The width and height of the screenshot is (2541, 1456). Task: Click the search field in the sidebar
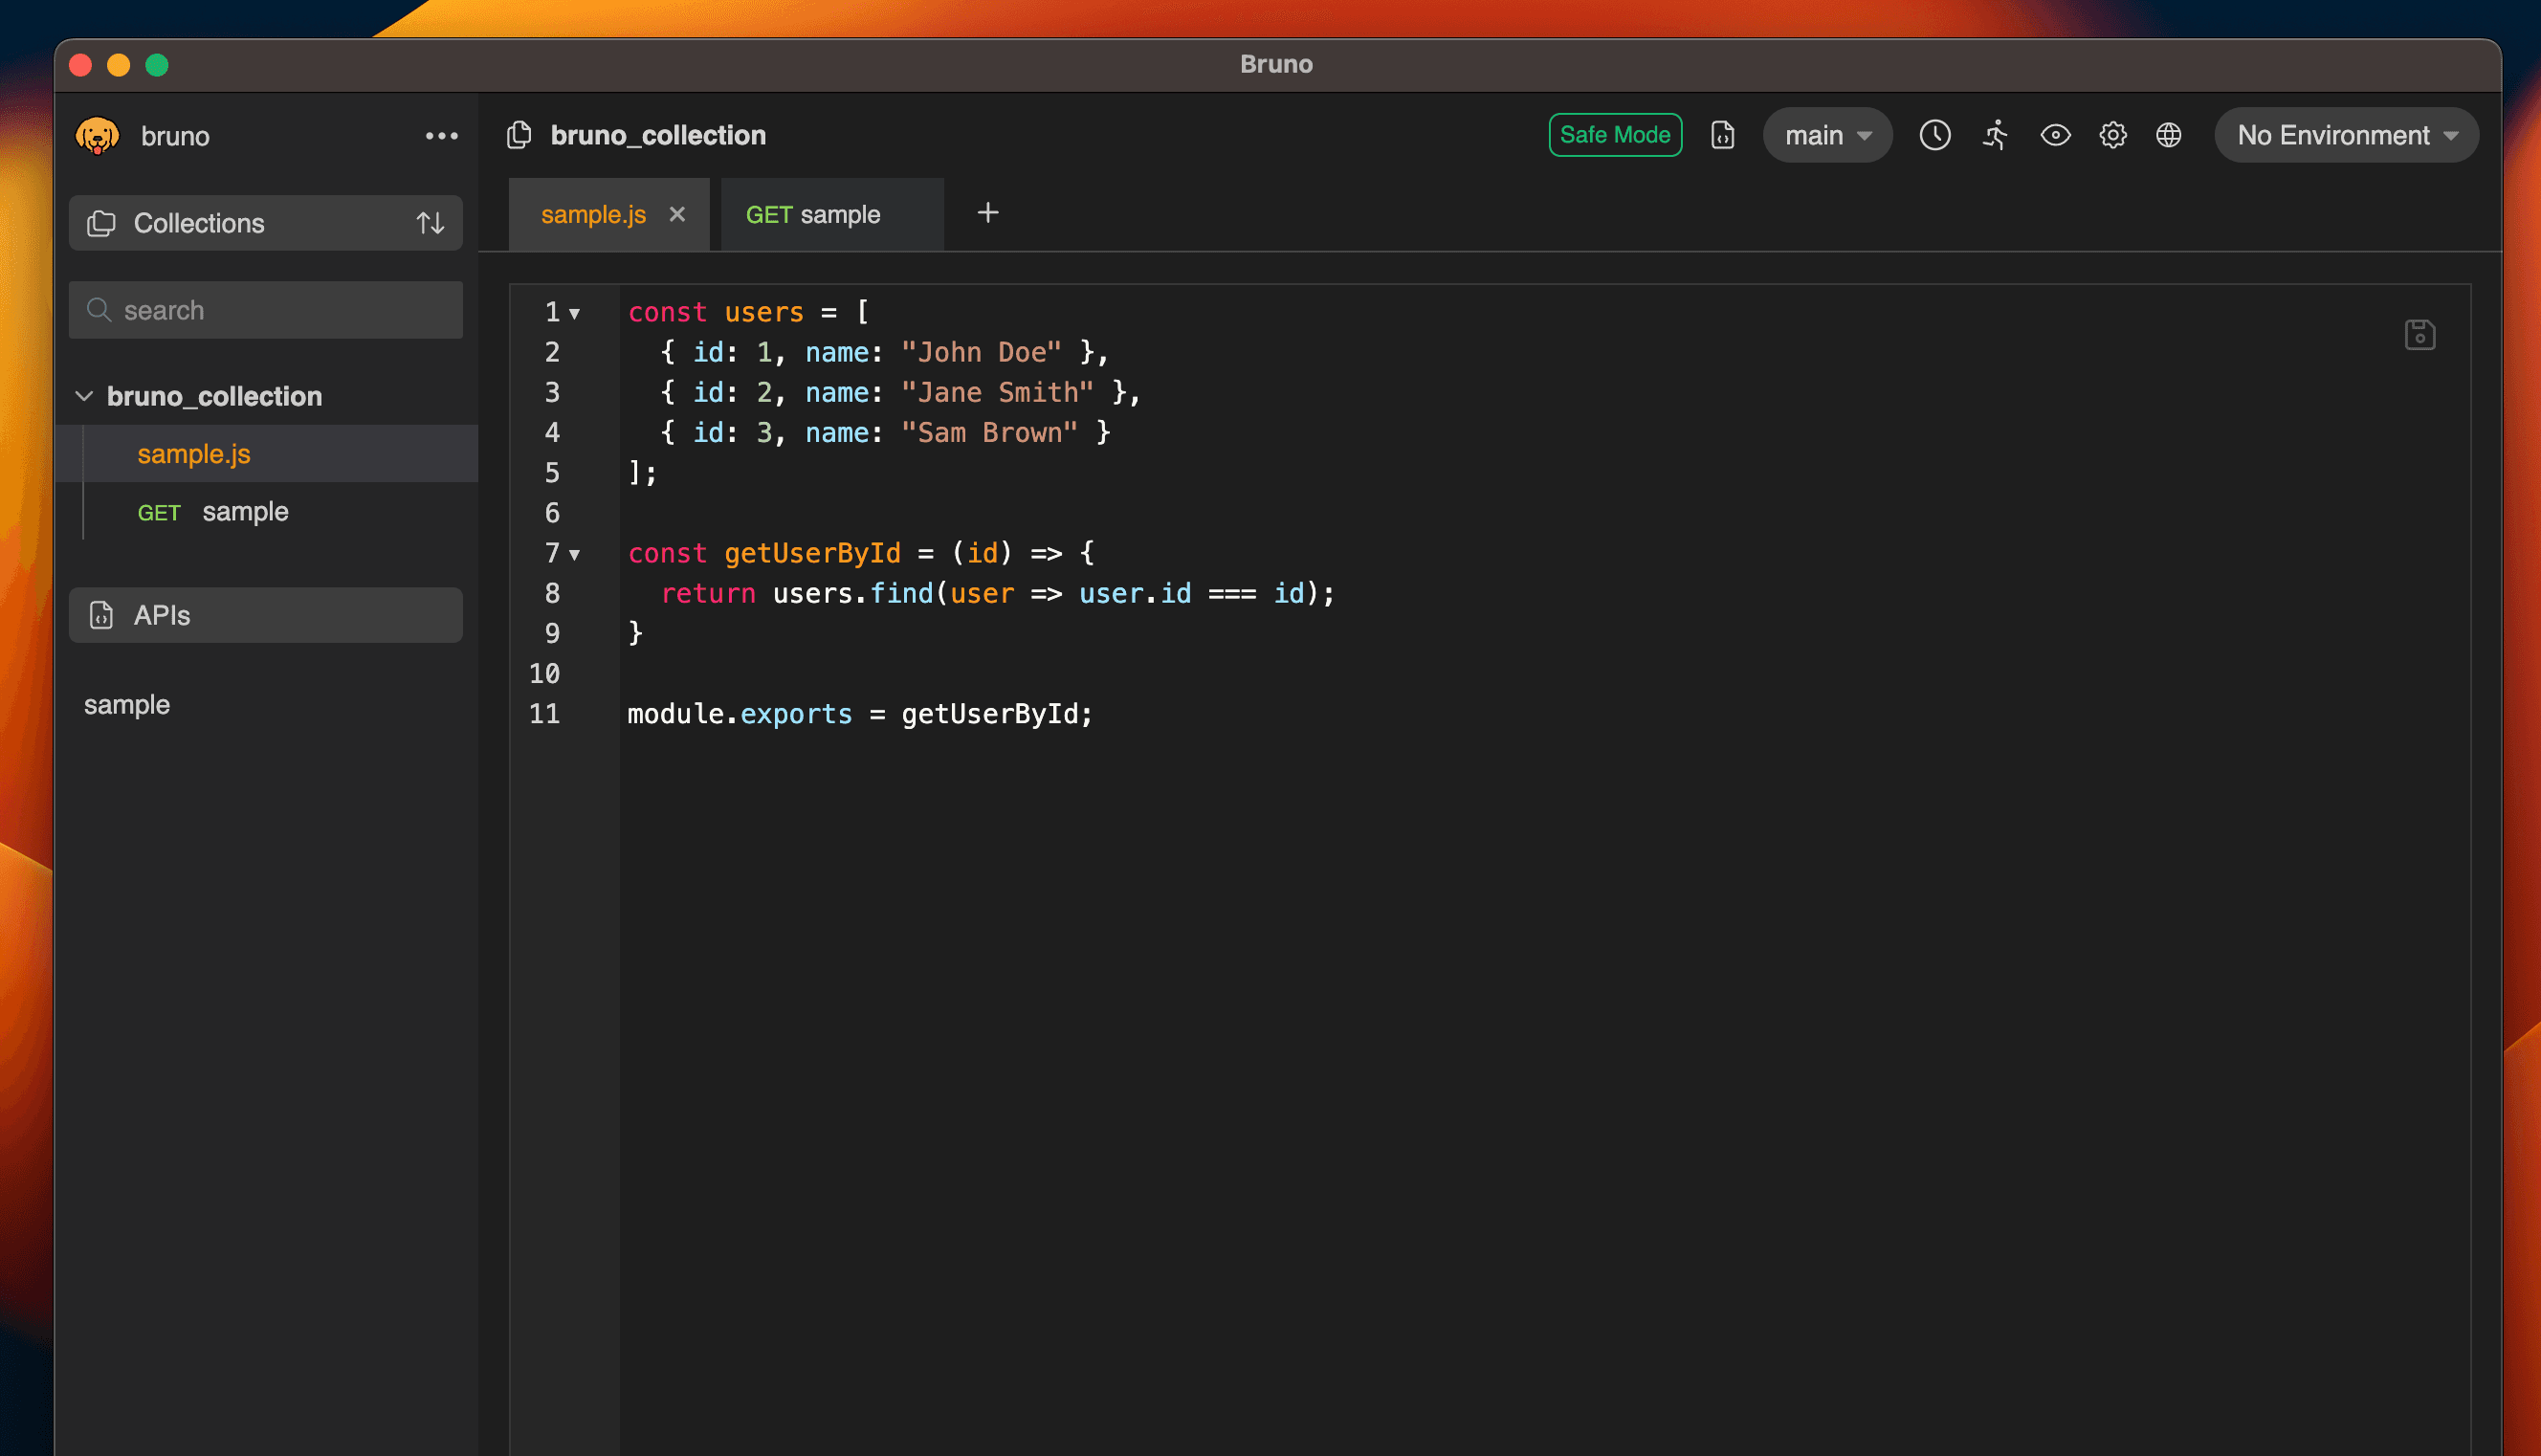click(265, 310)
